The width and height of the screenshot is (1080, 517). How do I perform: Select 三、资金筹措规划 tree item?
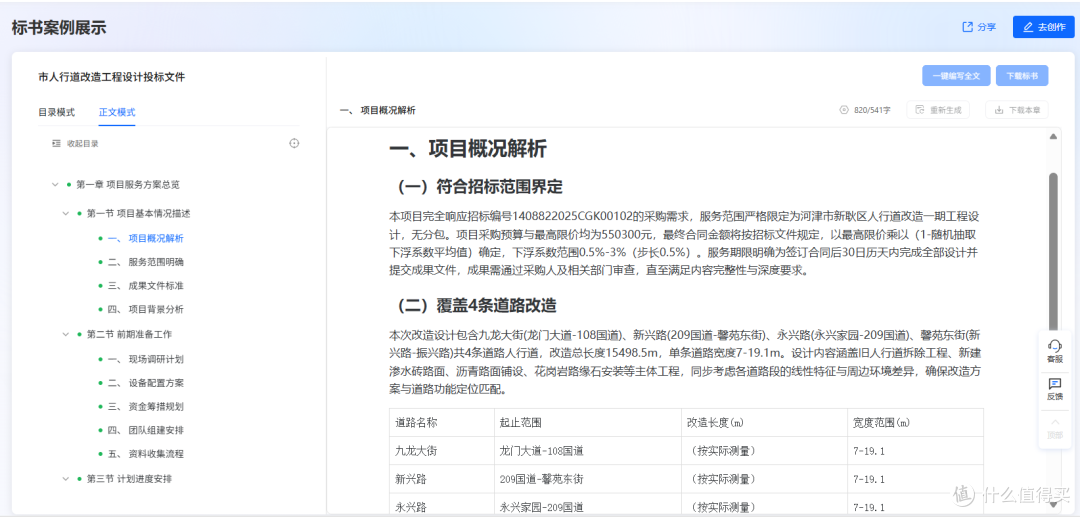pos(145,407)
